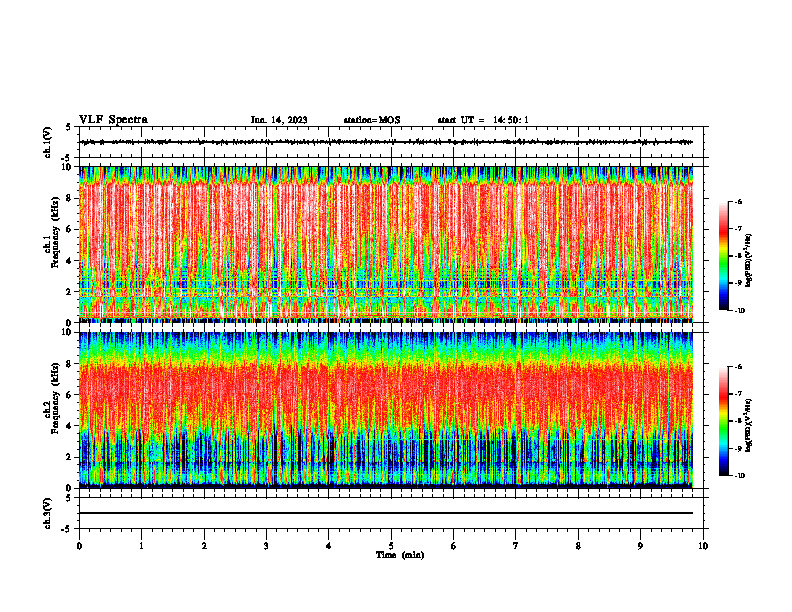Click time axis tick label "5" near the Time (min) label
This screenshot has height=612, width=792.
[391, 546]
